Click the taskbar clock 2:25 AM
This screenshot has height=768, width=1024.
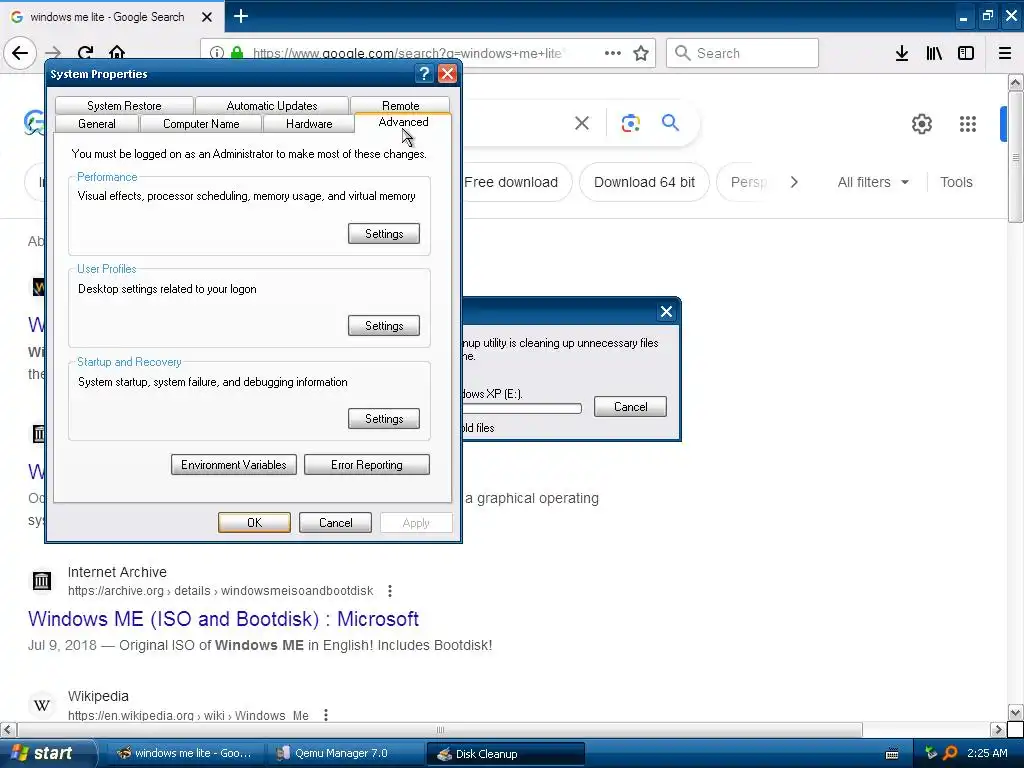pos(987,753)
